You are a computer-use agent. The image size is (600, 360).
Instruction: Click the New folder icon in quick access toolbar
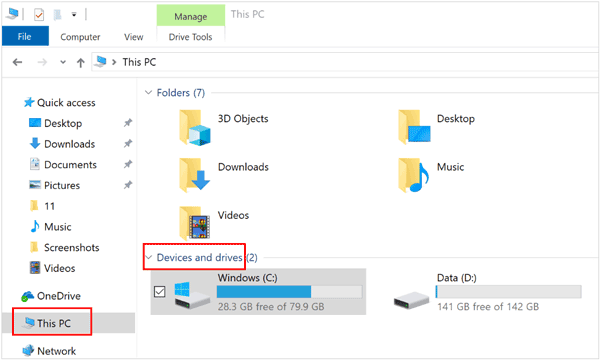[57, 15]
